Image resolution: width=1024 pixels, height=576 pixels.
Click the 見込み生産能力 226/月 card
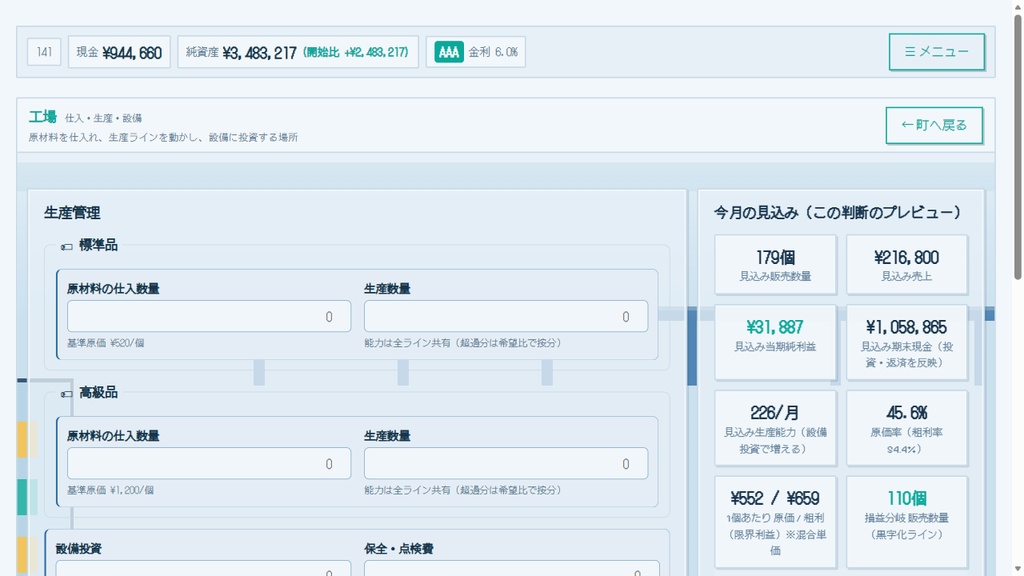[775, 428]
